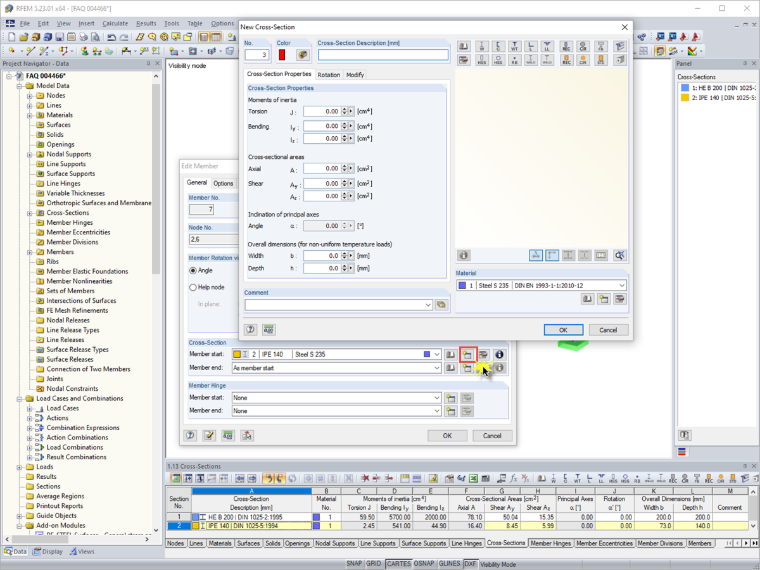Open cross-section library icon in New Cross-Section dialog
This screenshot has width=760, height=570.
pyautogui.click(x=464, y=47)
